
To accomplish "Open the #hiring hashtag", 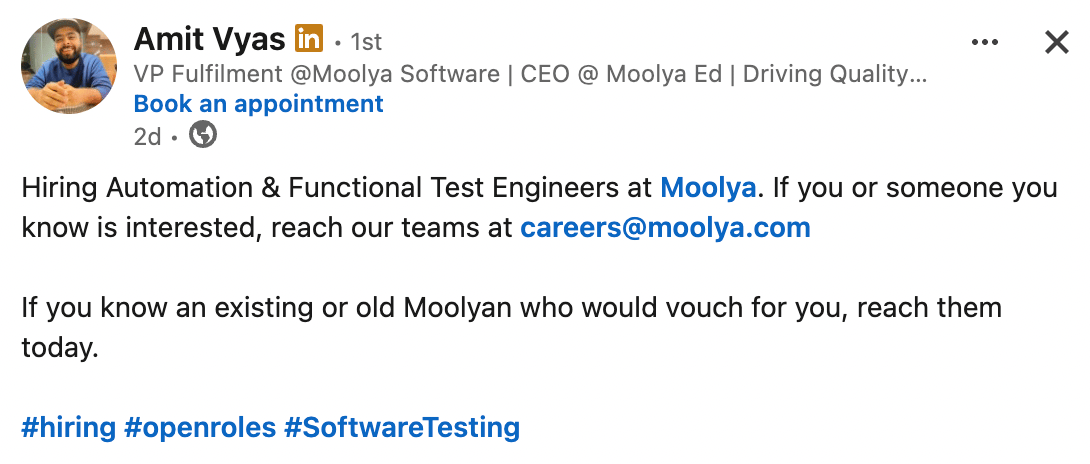I will 69,428.
